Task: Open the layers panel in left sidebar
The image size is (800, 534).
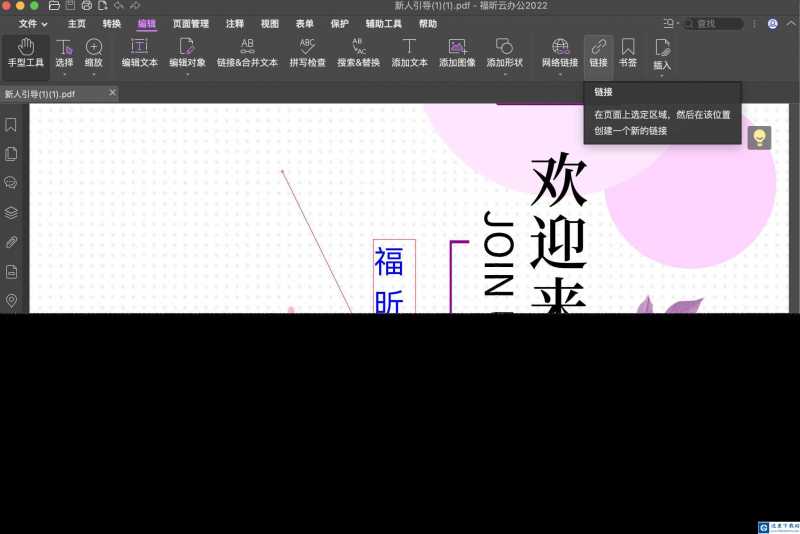Action: click(x=11, y=213)
